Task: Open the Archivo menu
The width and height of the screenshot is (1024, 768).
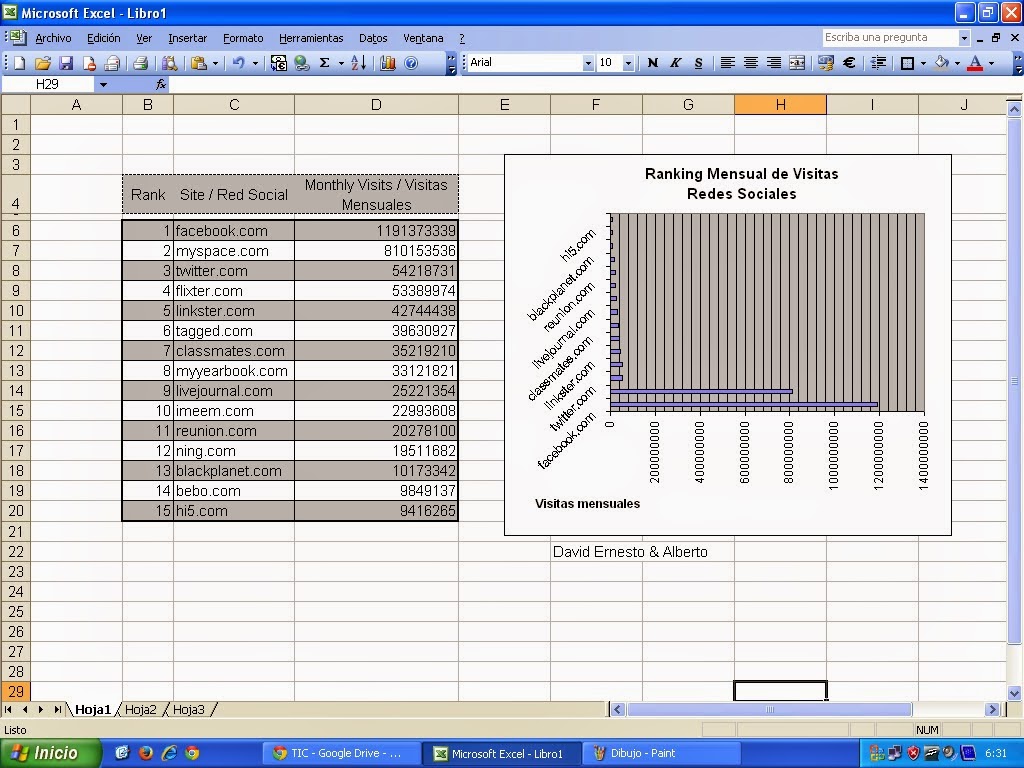Action: (53, 39)
